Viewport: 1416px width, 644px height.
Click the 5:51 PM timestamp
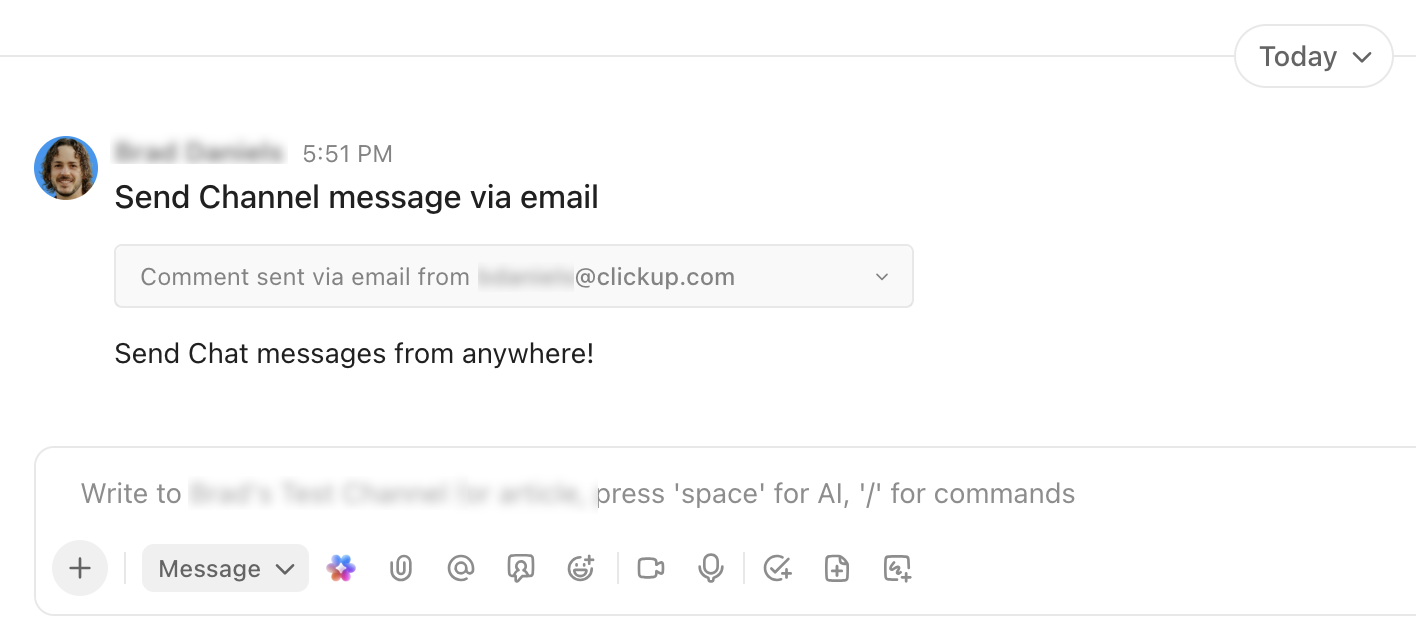(x=347, y=153)
